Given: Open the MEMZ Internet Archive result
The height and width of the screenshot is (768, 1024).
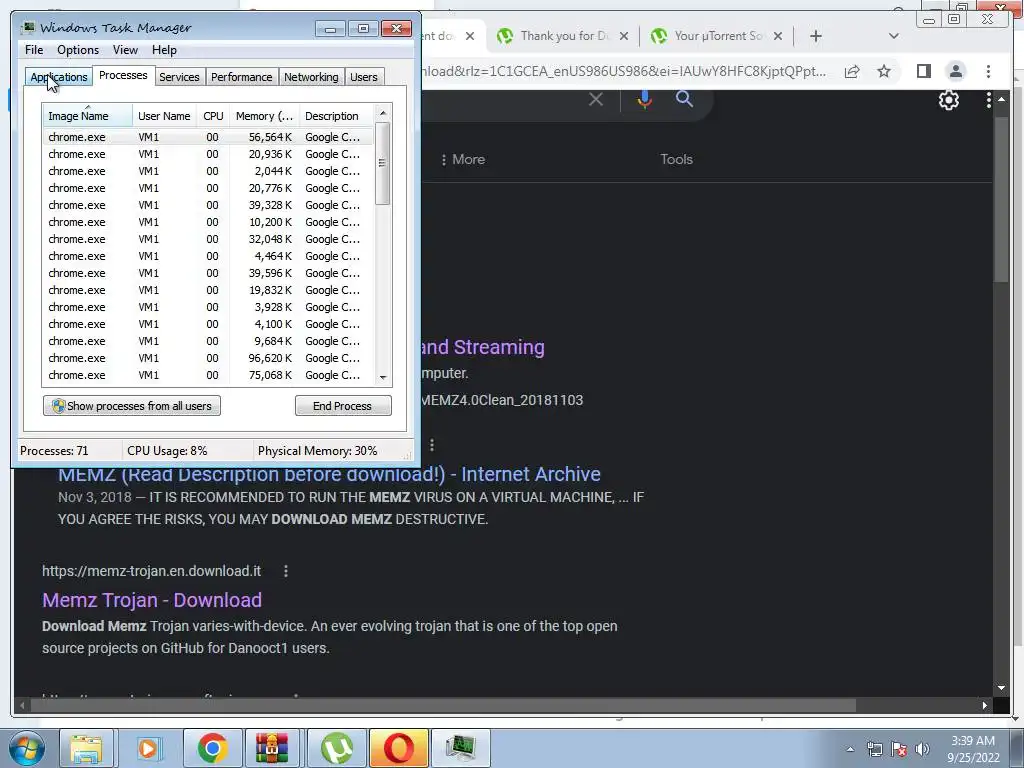Looking at the screenshot, I should pos(329,473).
